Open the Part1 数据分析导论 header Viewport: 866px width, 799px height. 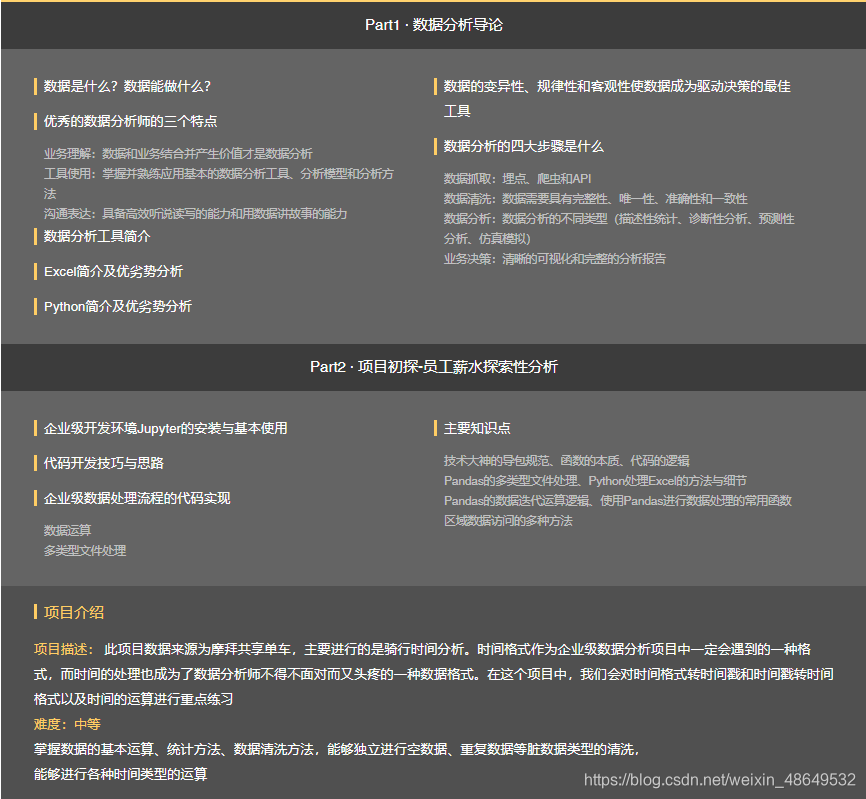(433, 23)
